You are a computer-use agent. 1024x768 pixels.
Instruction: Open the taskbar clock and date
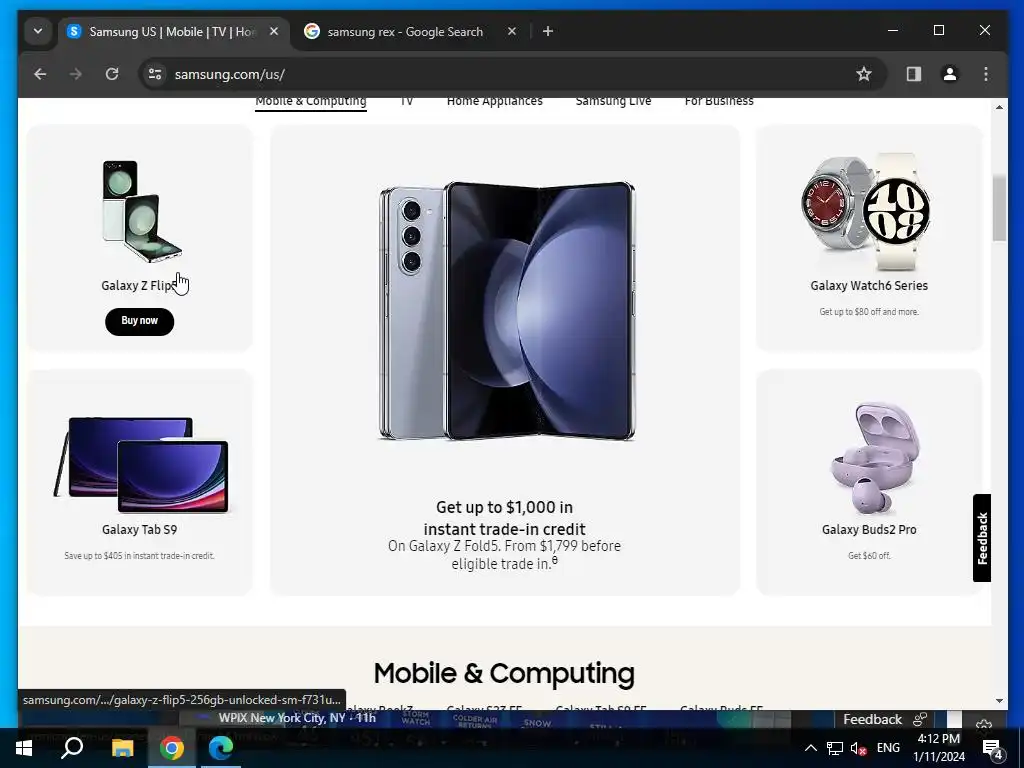coord(938,748)
